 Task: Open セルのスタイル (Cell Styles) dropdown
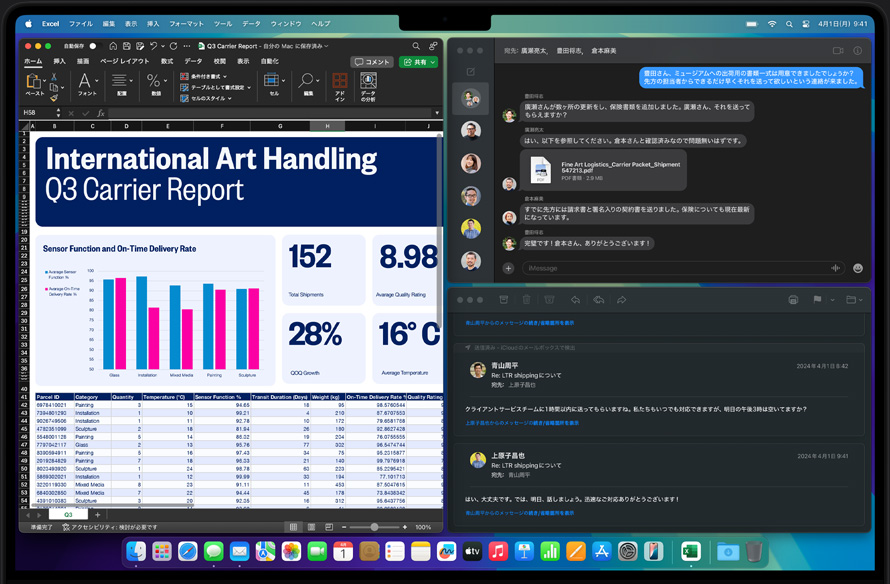point(206,98)
